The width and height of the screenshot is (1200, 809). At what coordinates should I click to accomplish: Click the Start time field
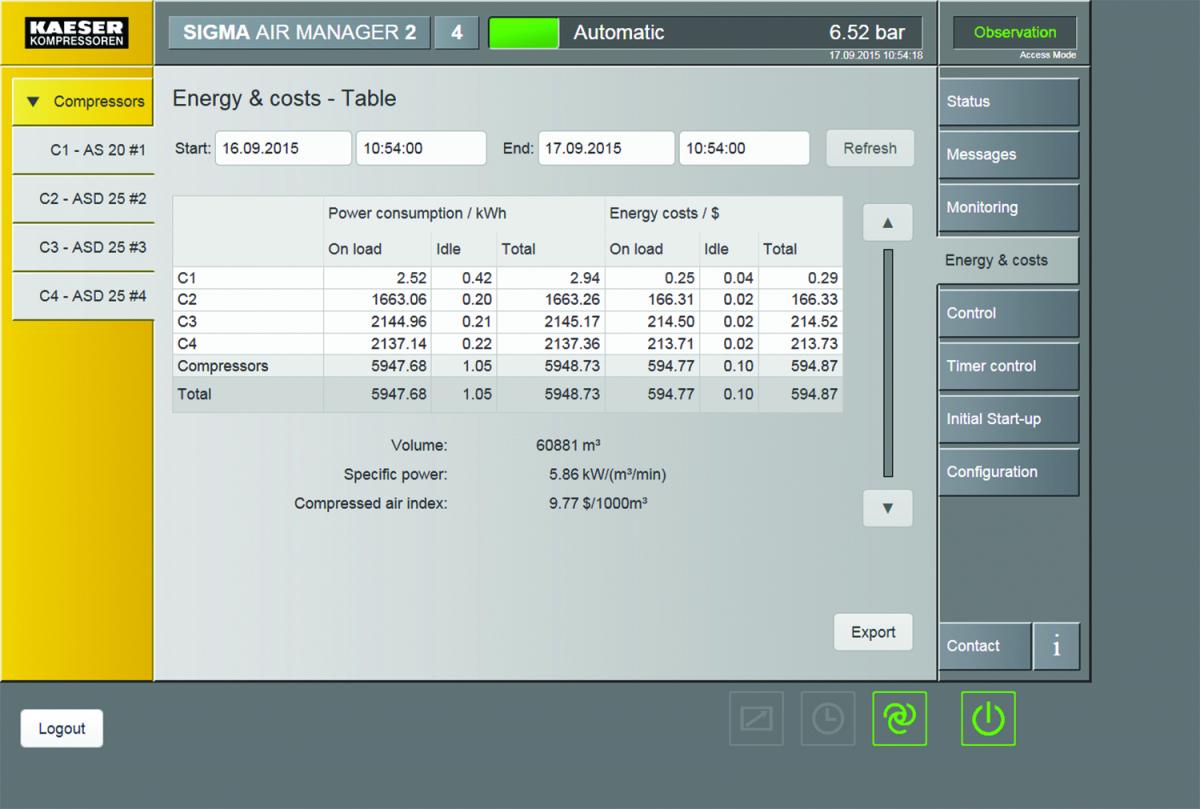pos(421,148)
